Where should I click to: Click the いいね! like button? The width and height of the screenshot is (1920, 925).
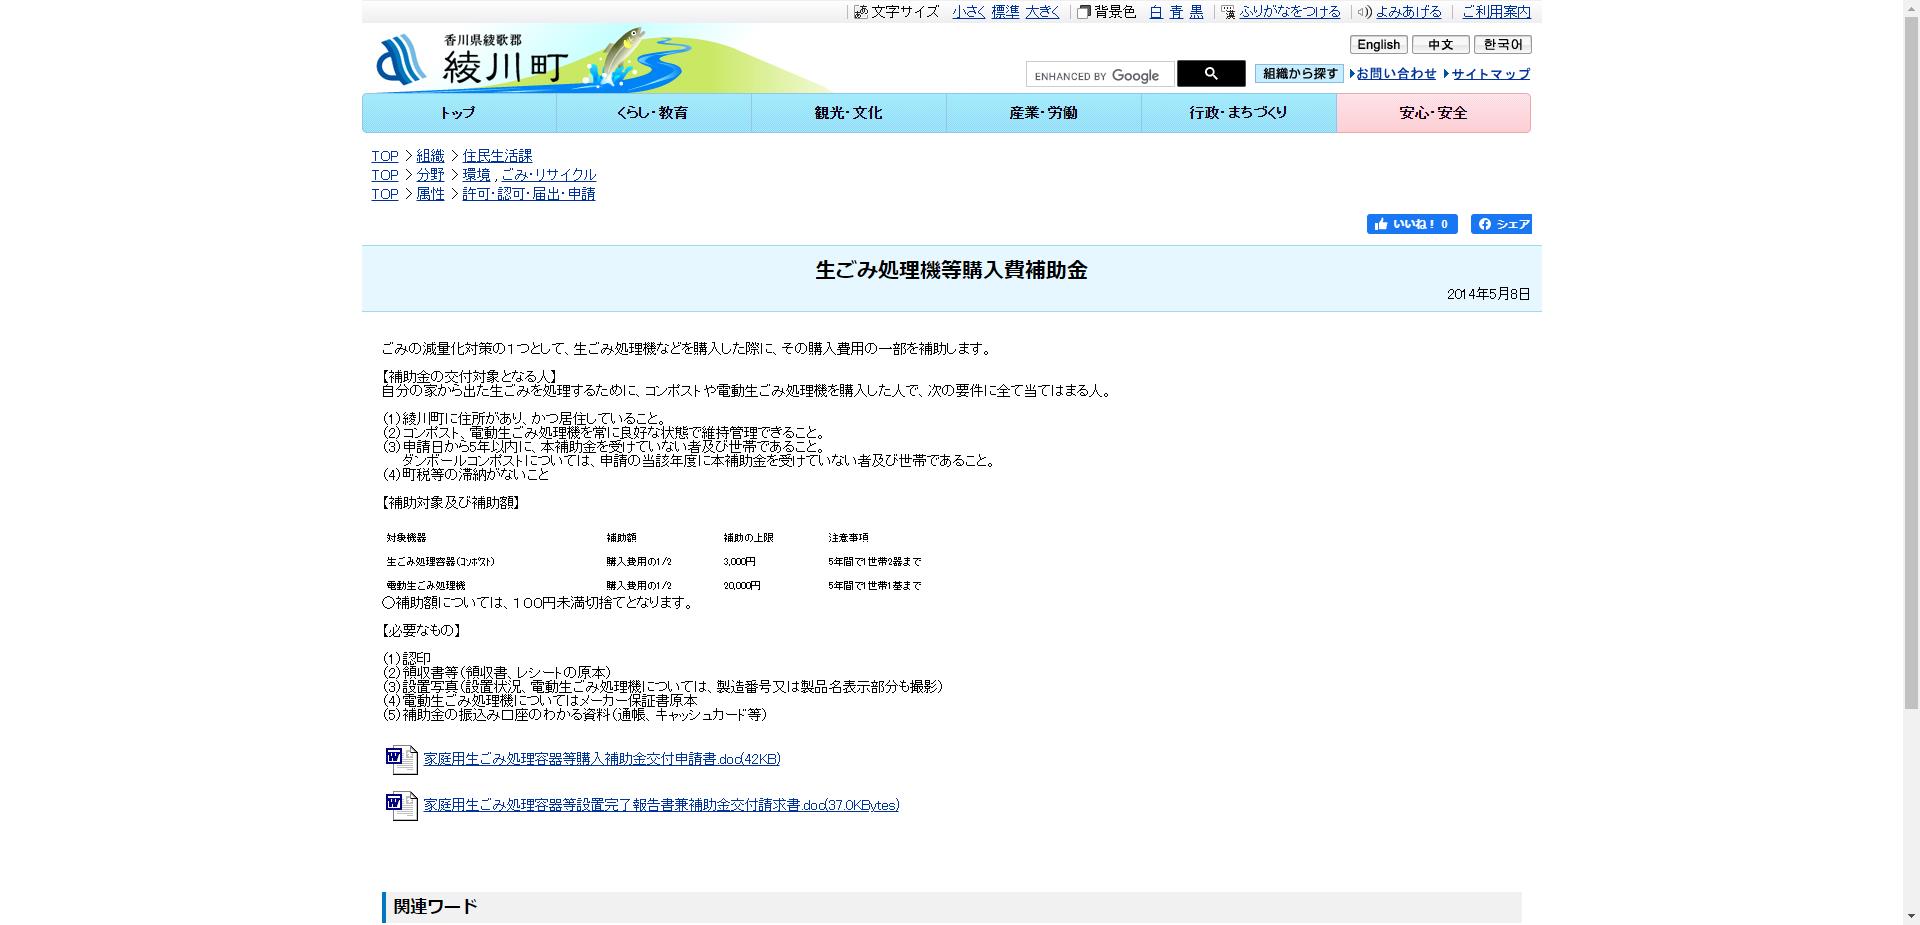[1410, 224]
